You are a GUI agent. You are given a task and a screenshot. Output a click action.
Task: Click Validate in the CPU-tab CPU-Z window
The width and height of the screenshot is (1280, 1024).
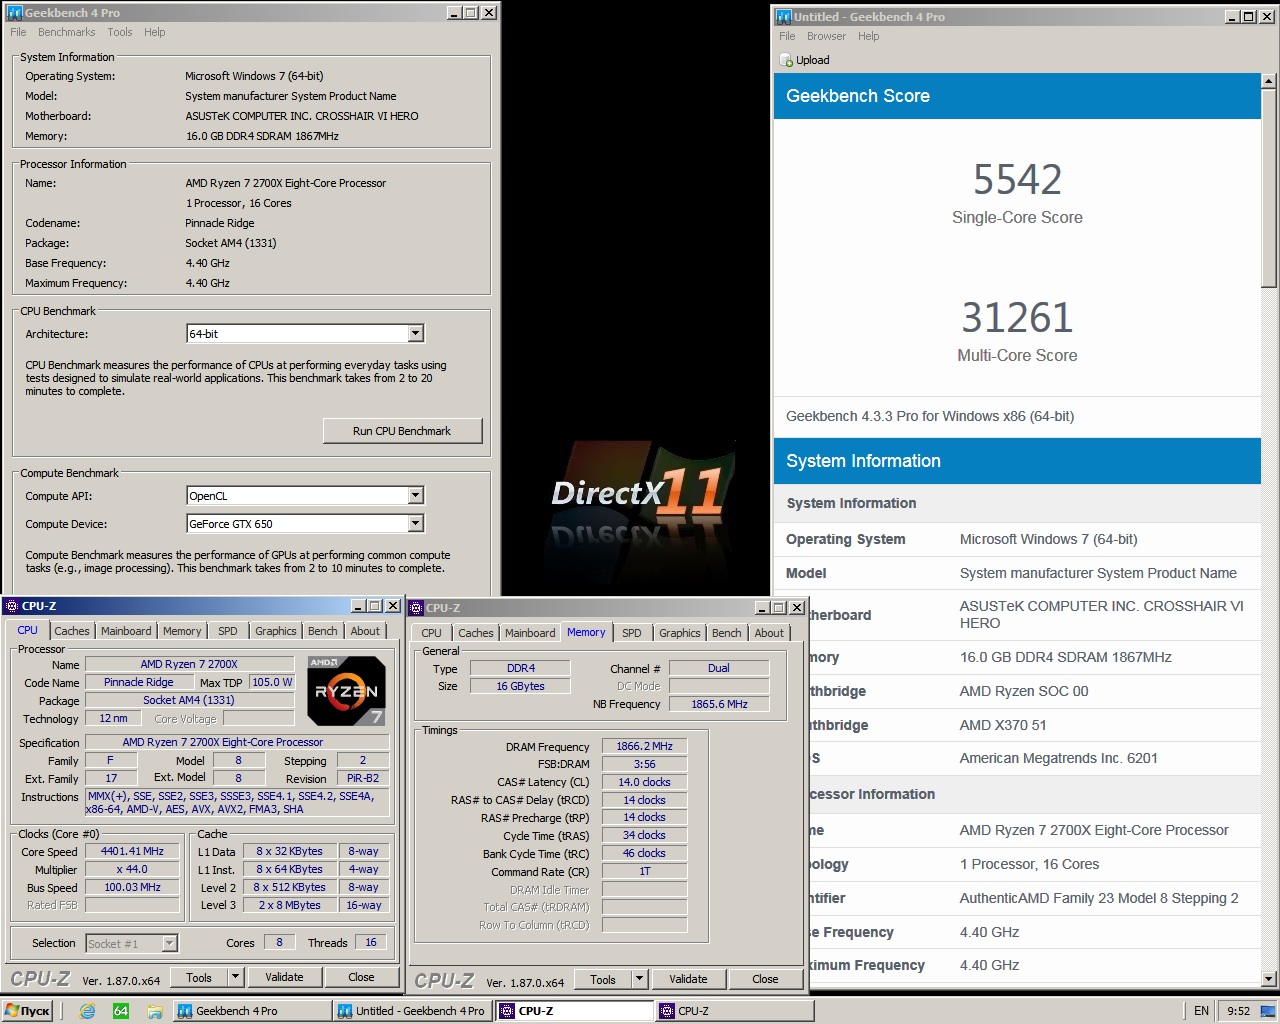[x=284, y=977]
